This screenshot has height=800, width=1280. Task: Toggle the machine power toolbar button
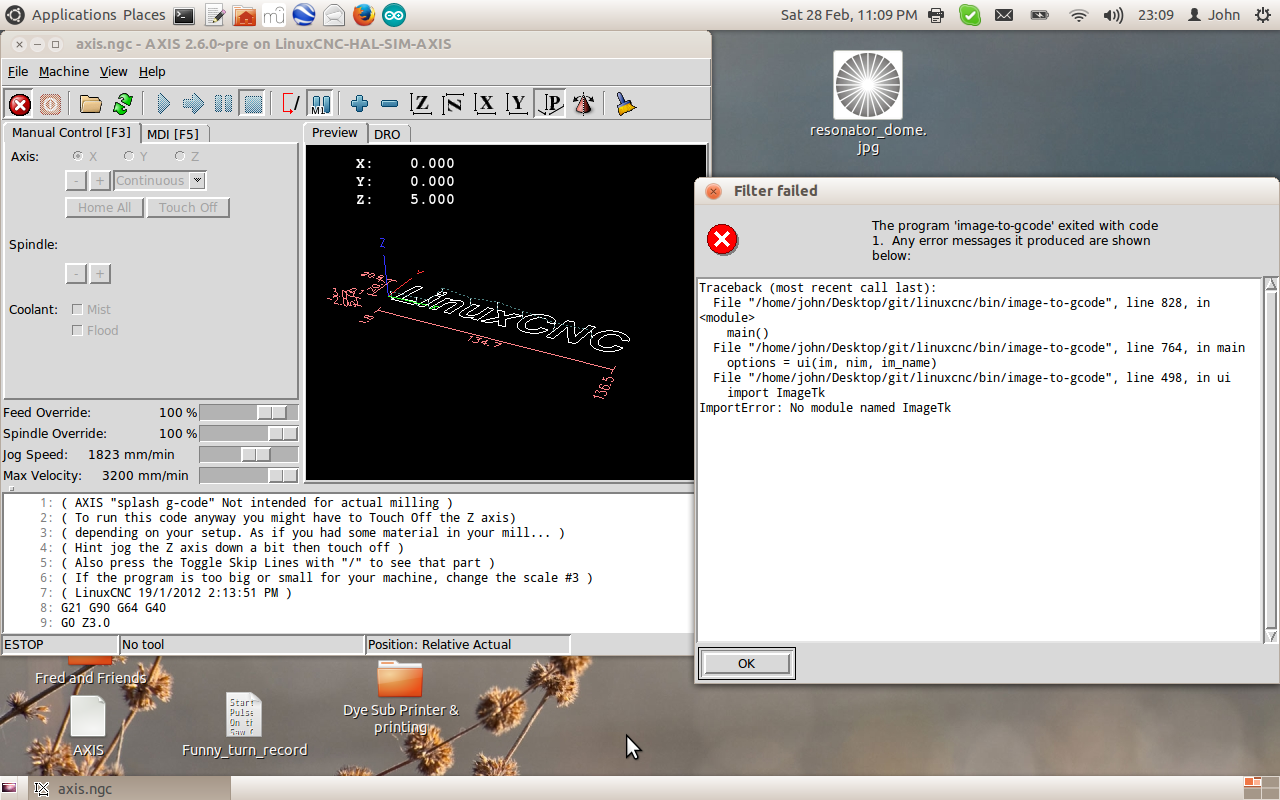(50, 104)
